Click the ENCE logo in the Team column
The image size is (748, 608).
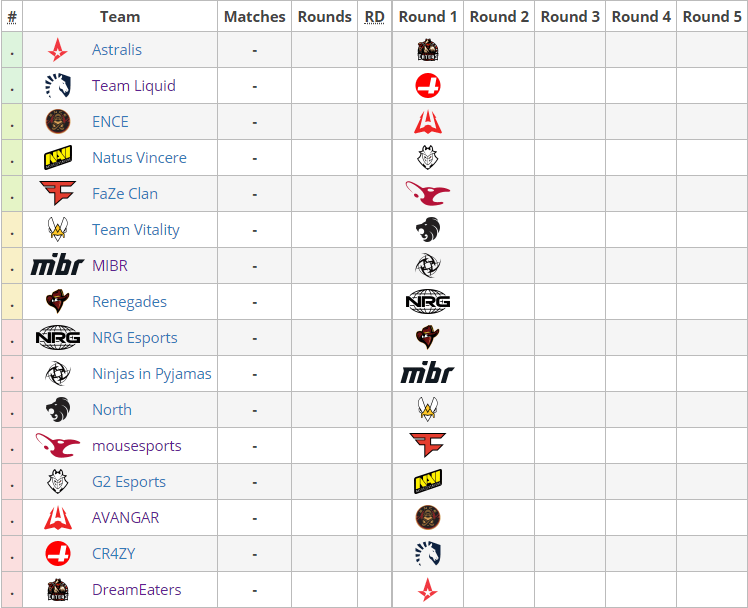coord(58,122)
